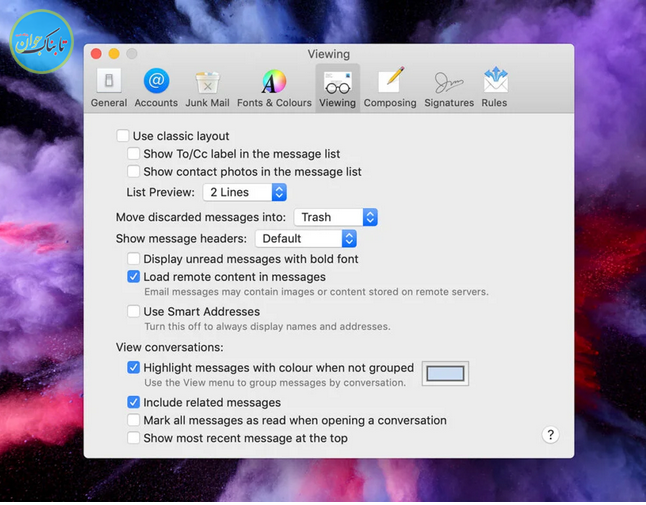Click the help question mark button
The width and height of the screenshot is (646, 505).
tap(550, 434)
